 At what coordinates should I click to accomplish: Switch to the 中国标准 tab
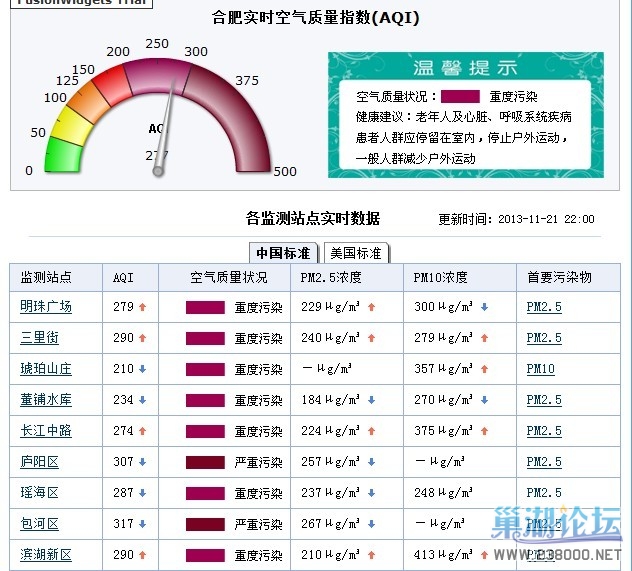(283, 253)
